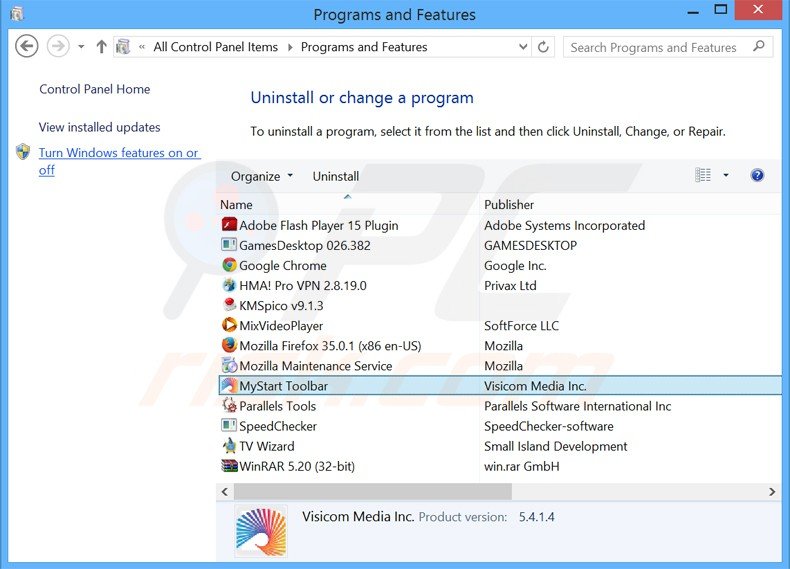Viewport: 790px width, 569px height.
Task: Click the horizontal scrollbar thumb
Action: click(x=373, y=491)
